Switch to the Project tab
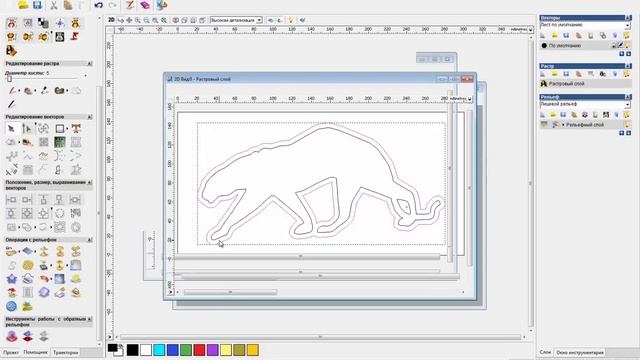This screenshot has height=360, width=640. 11,352
